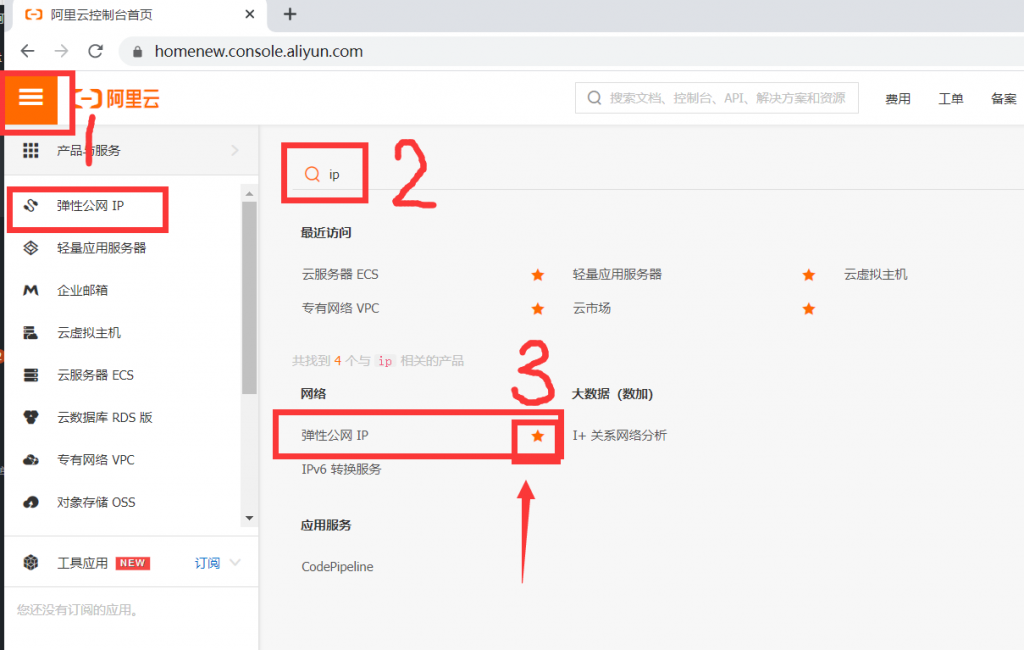The image size is (1024, 650).
Task: Click the 产品与服务 grid icon
Action: pos(31,151)
